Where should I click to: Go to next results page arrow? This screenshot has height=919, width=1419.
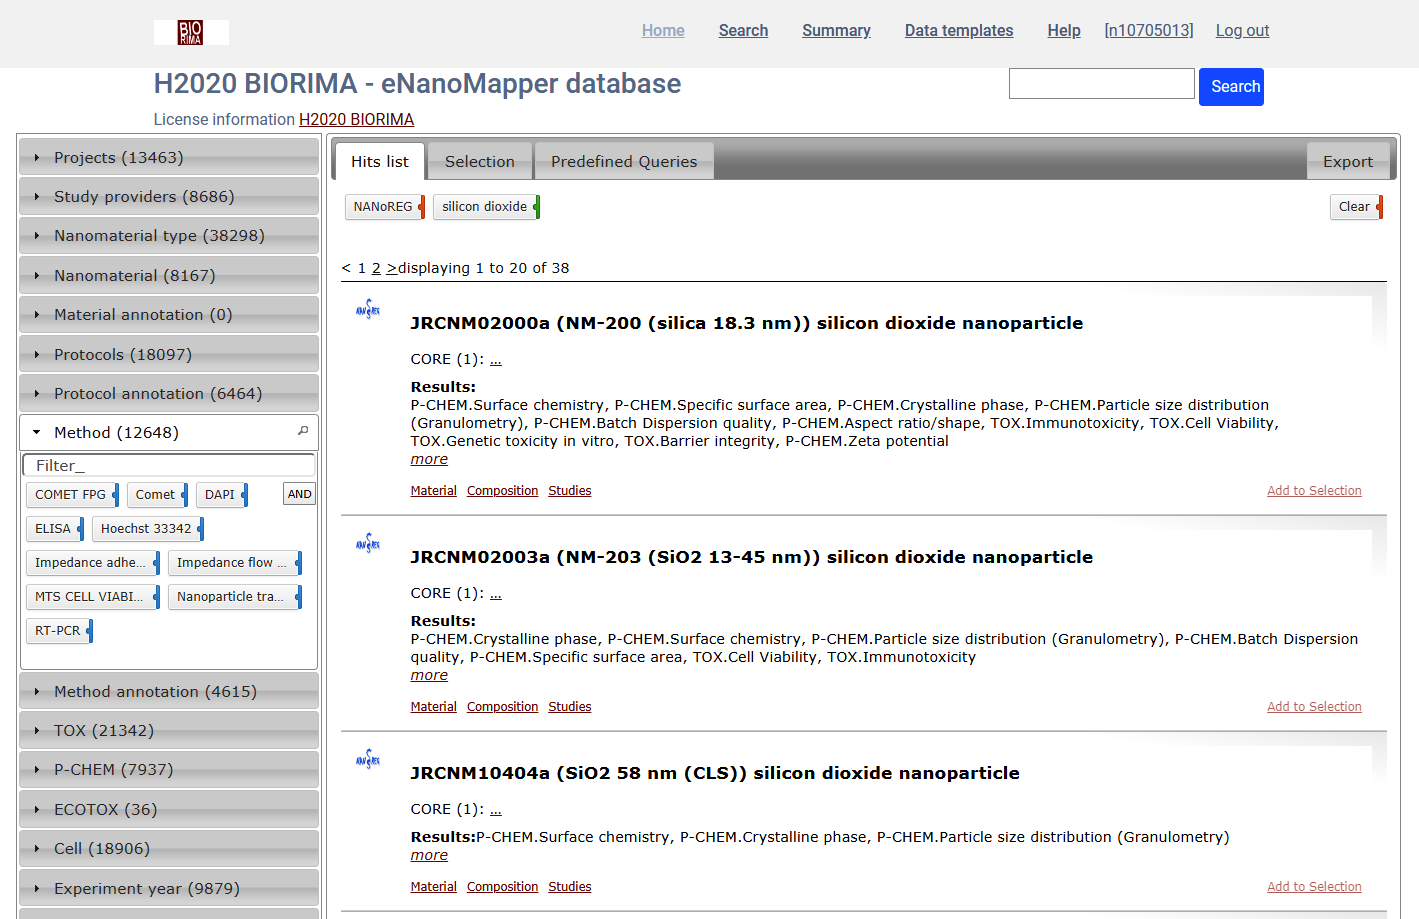391,268
